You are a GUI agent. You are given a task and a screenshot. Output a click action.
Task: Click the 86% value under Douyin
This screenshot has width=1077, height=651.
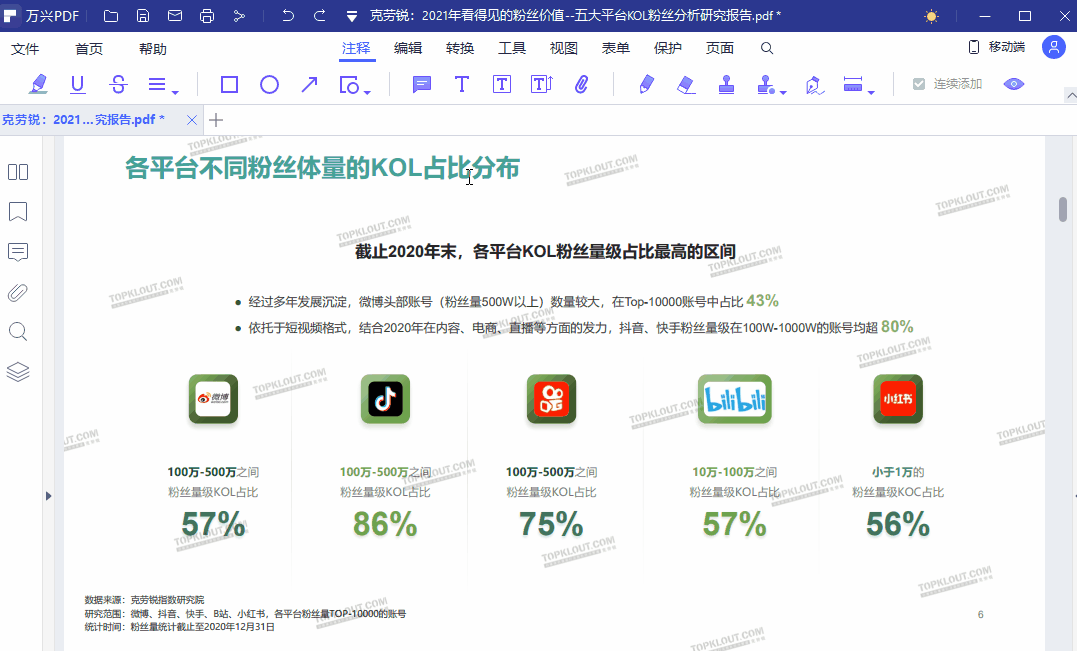[x=385, y=525]
